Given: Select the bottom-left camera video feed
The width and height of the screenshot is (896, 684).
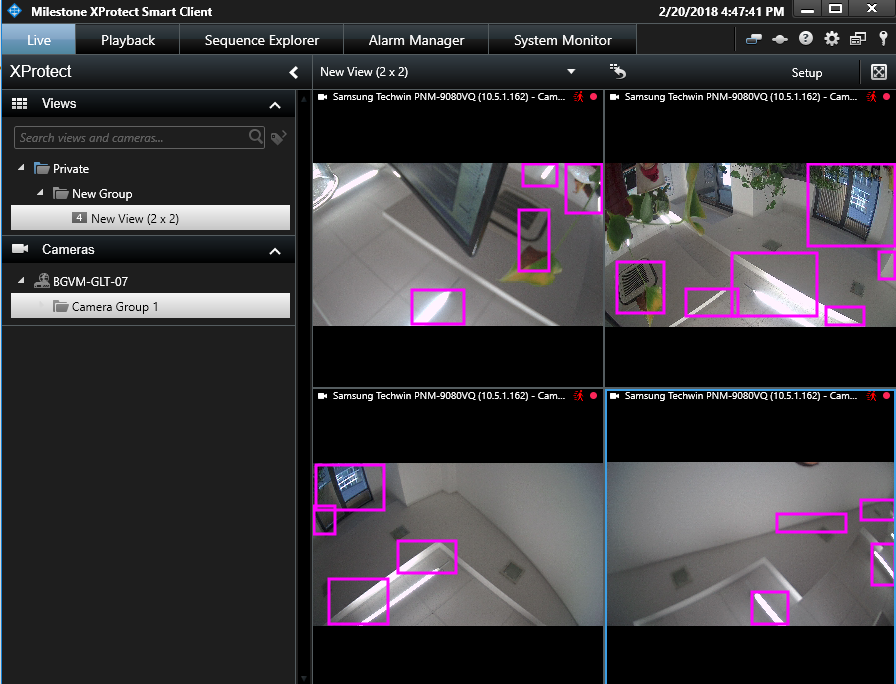Looking at the screenshot, I should tap(458, 544).
